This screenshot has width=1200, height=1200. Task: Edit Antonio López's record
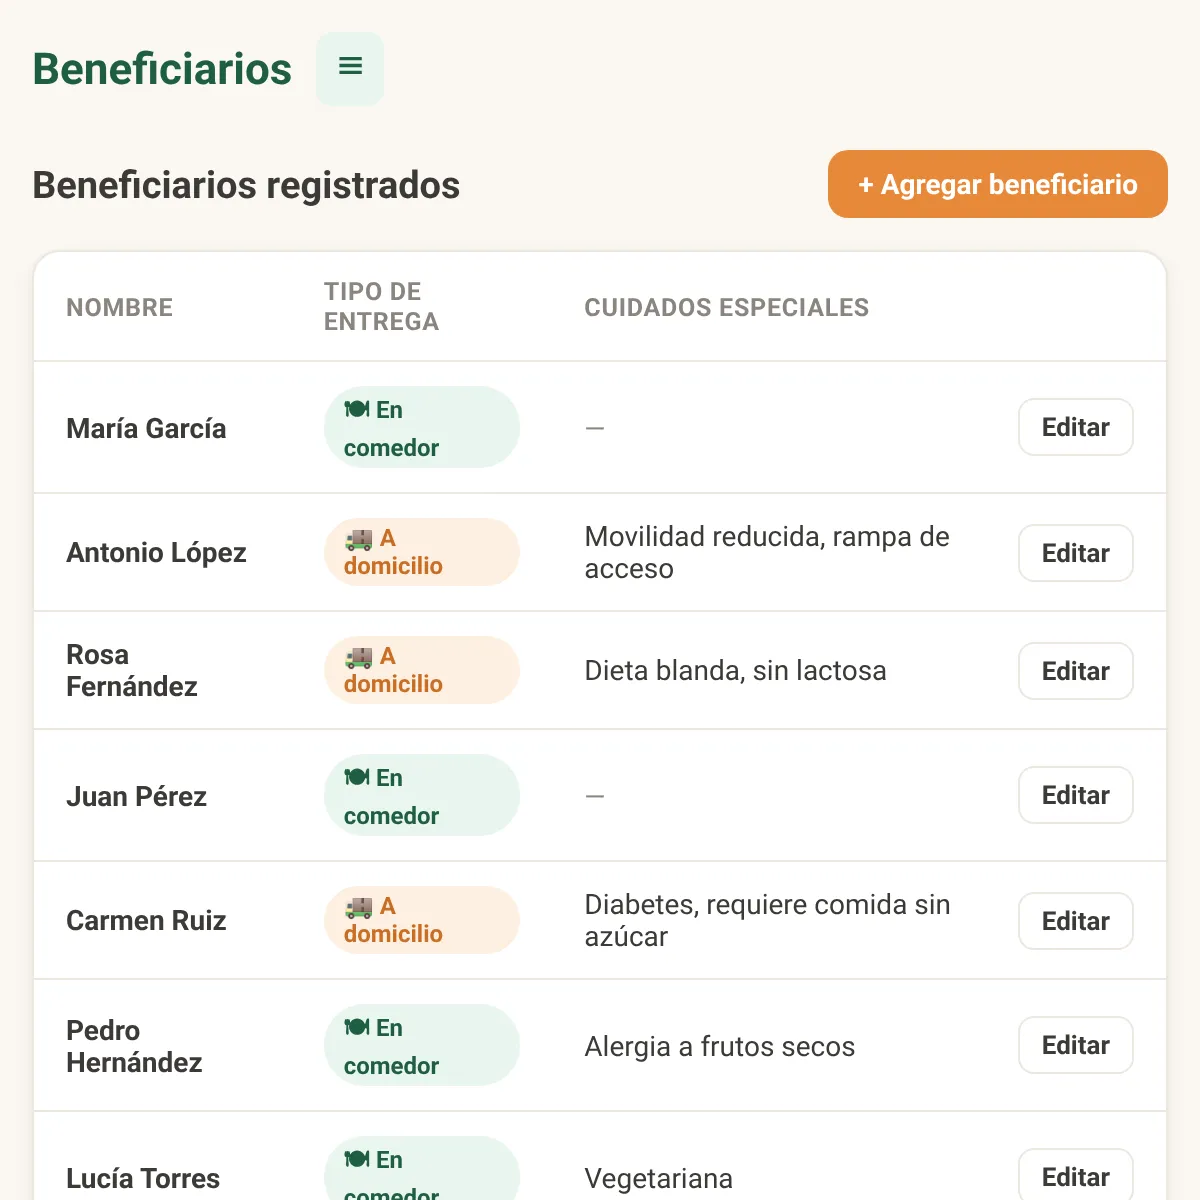click(x=1076, y=553)
